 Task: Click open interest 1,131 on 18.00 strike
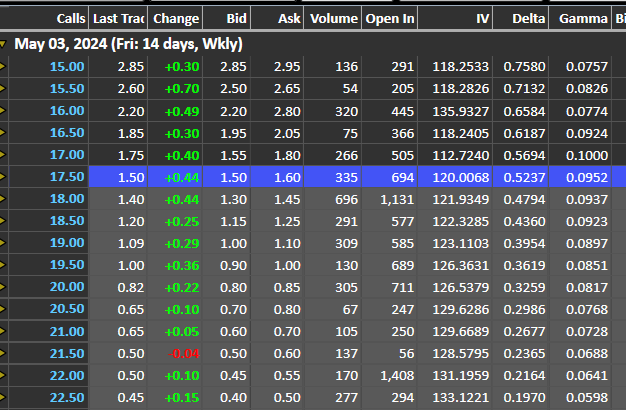(x=397, y=199)
